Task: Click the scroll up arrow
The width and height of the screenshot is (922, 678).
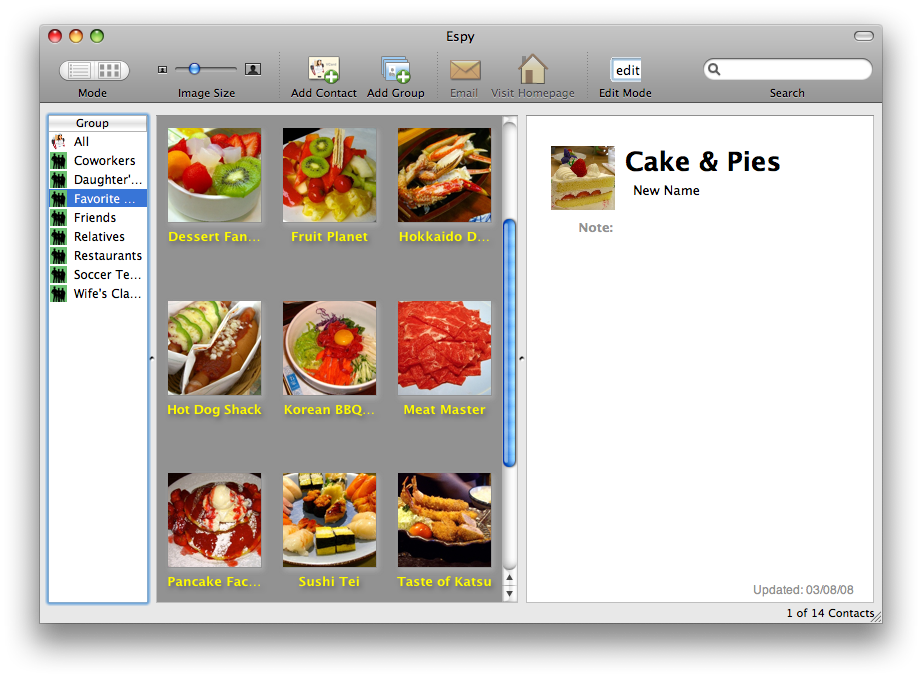Action: (x=509, y=577)
